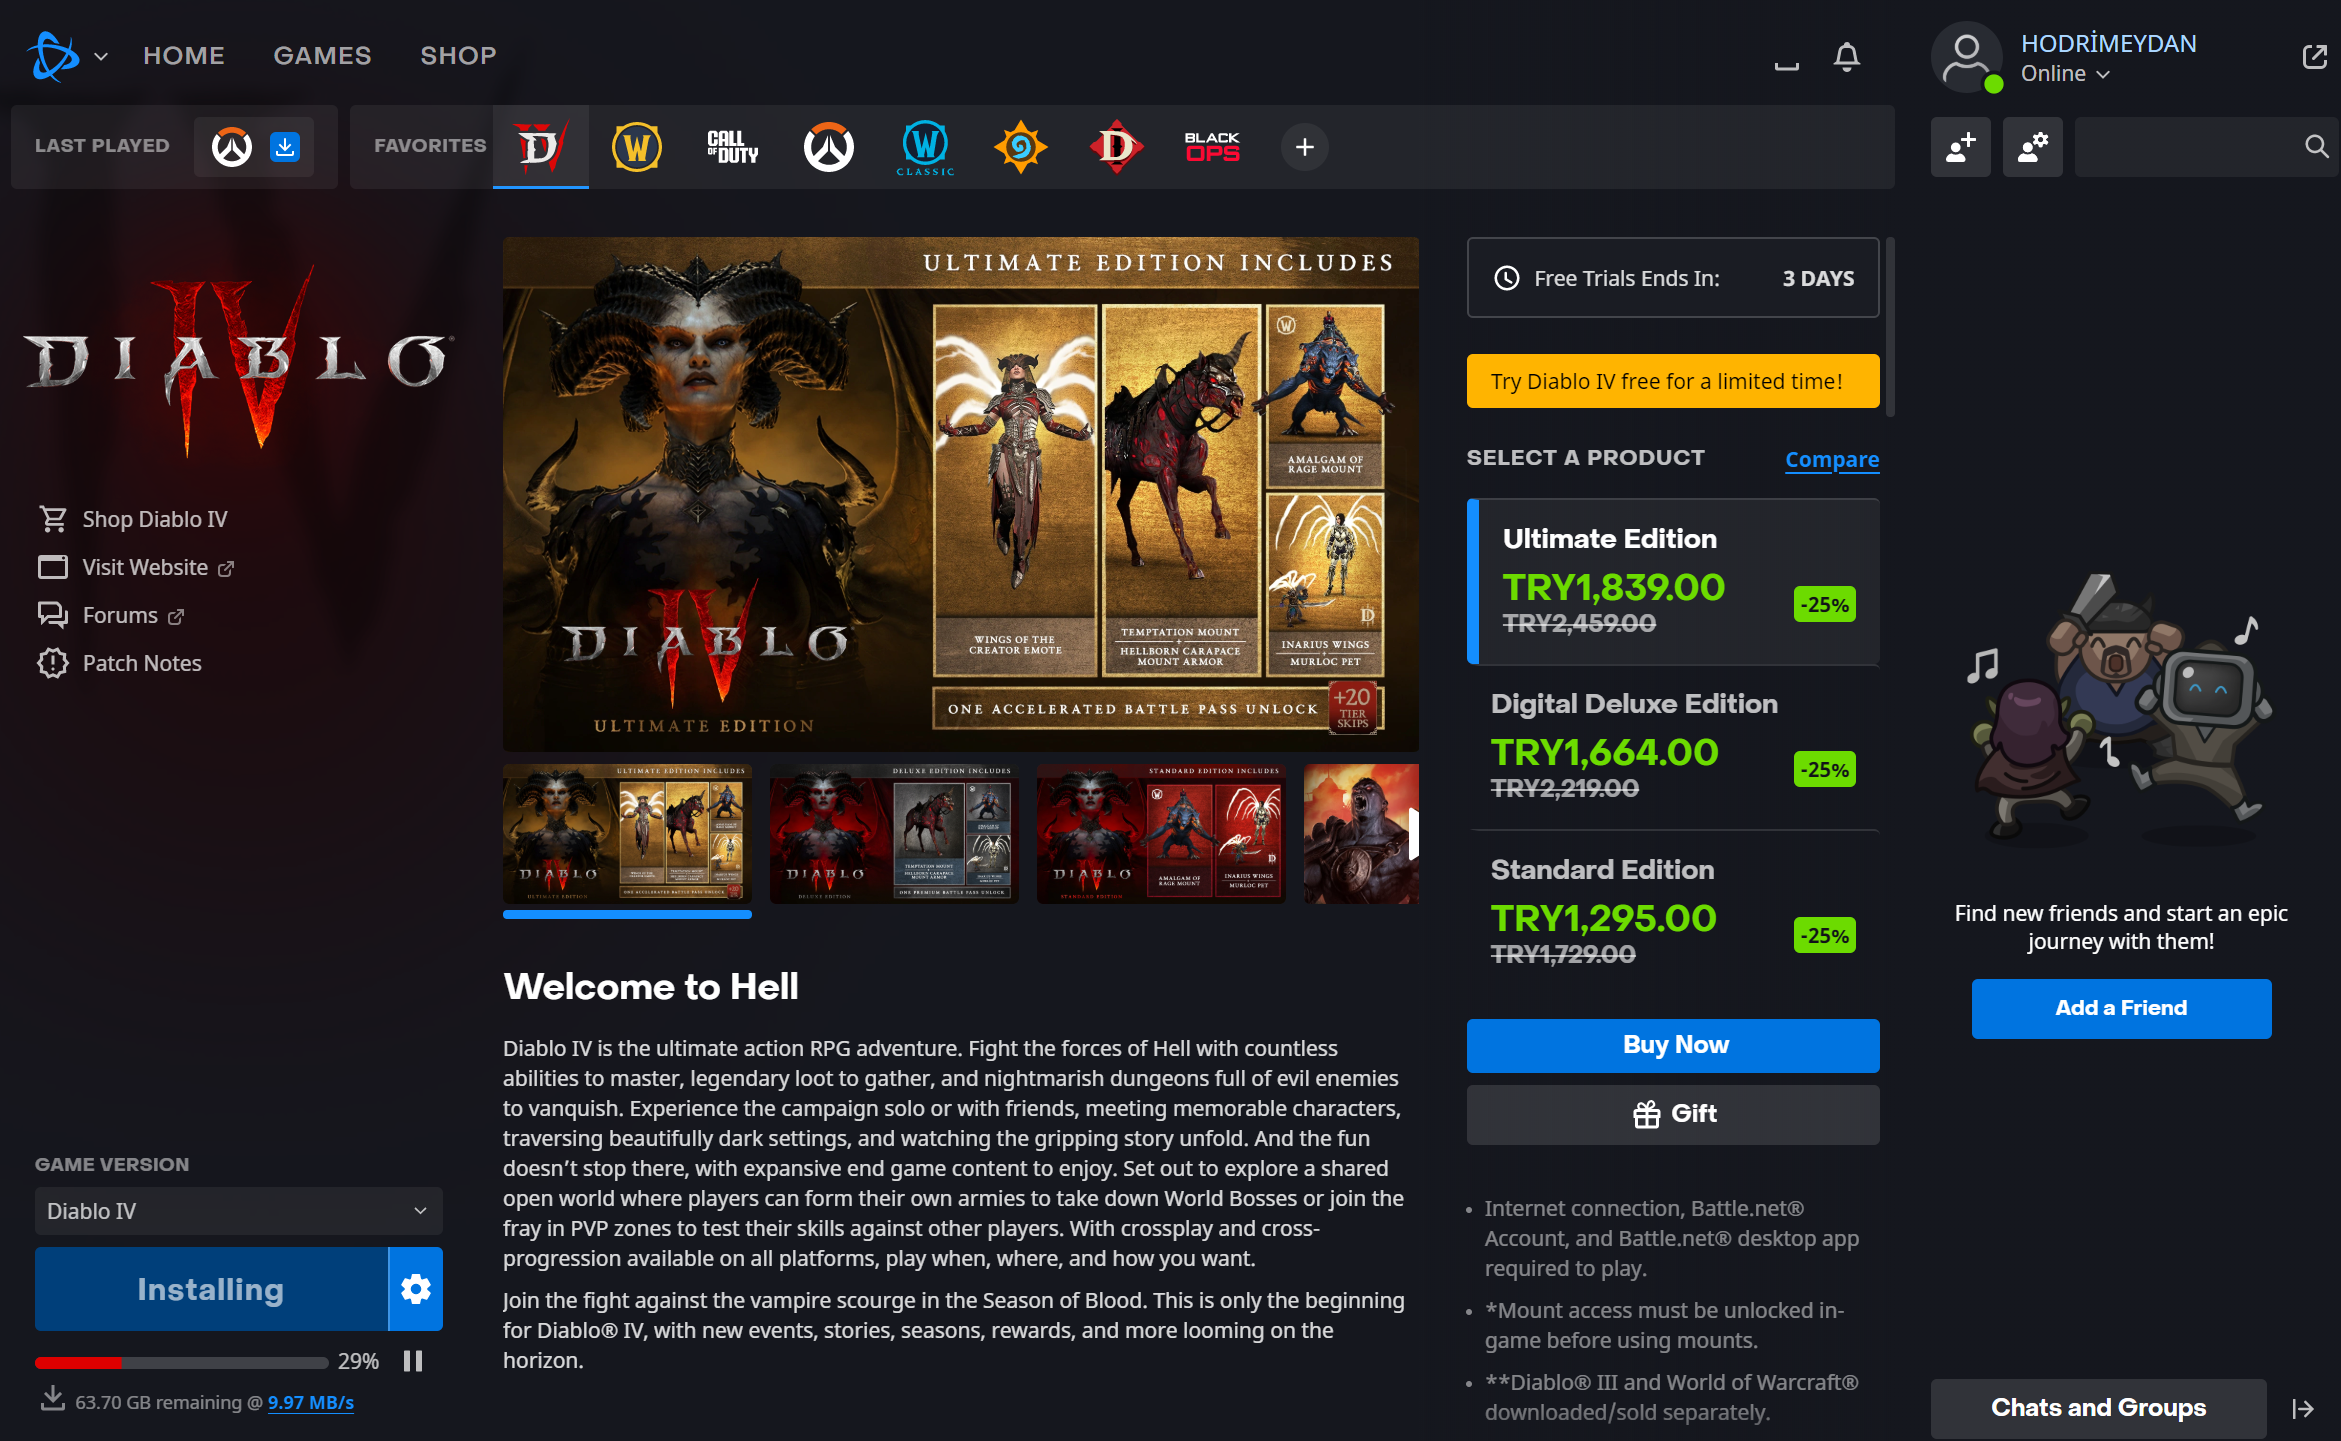Select Overwatch in the favorites bar
The height and width of the screenshot is (1441, 2341).
point(828,147)
